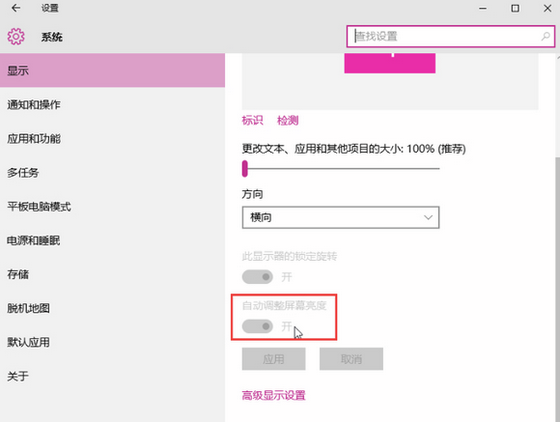Go back with the arrow icon
This screenshot has height=422, width=560.
16,8
